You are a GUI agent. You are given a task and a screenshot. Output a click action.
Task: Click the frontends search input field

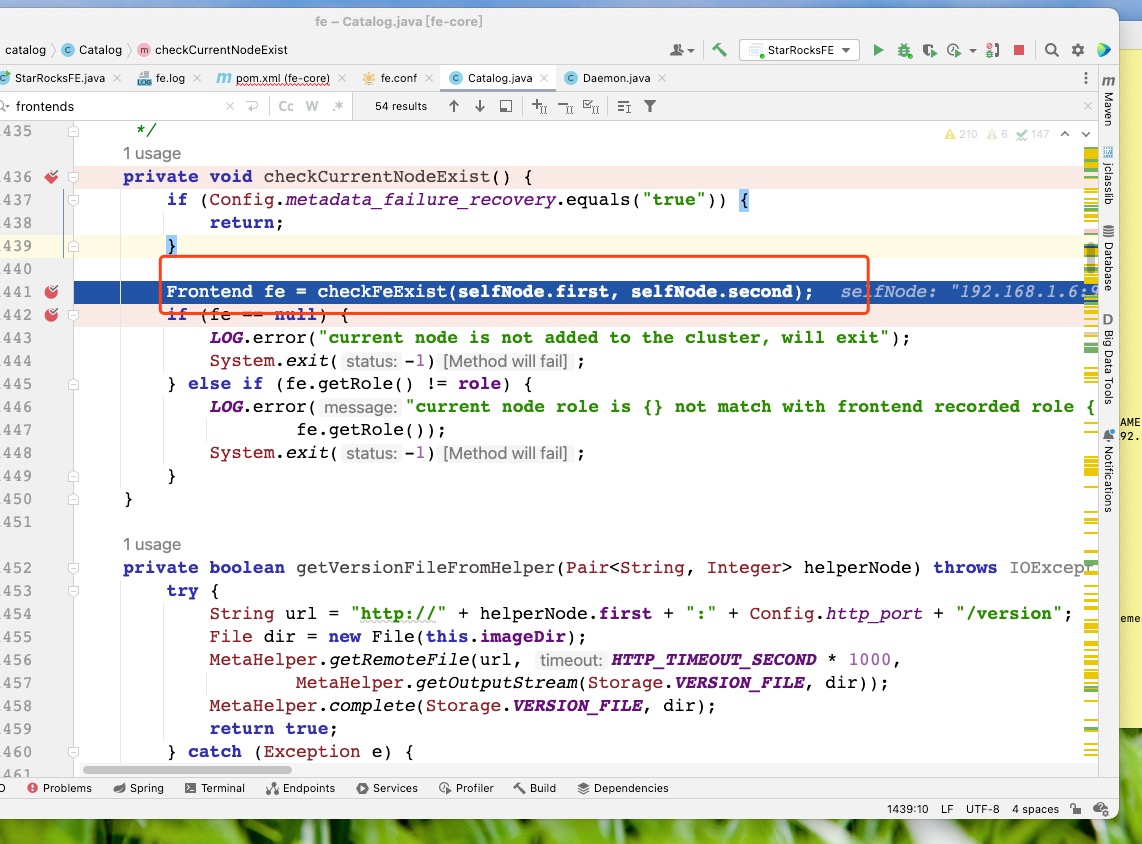point(117,106)
